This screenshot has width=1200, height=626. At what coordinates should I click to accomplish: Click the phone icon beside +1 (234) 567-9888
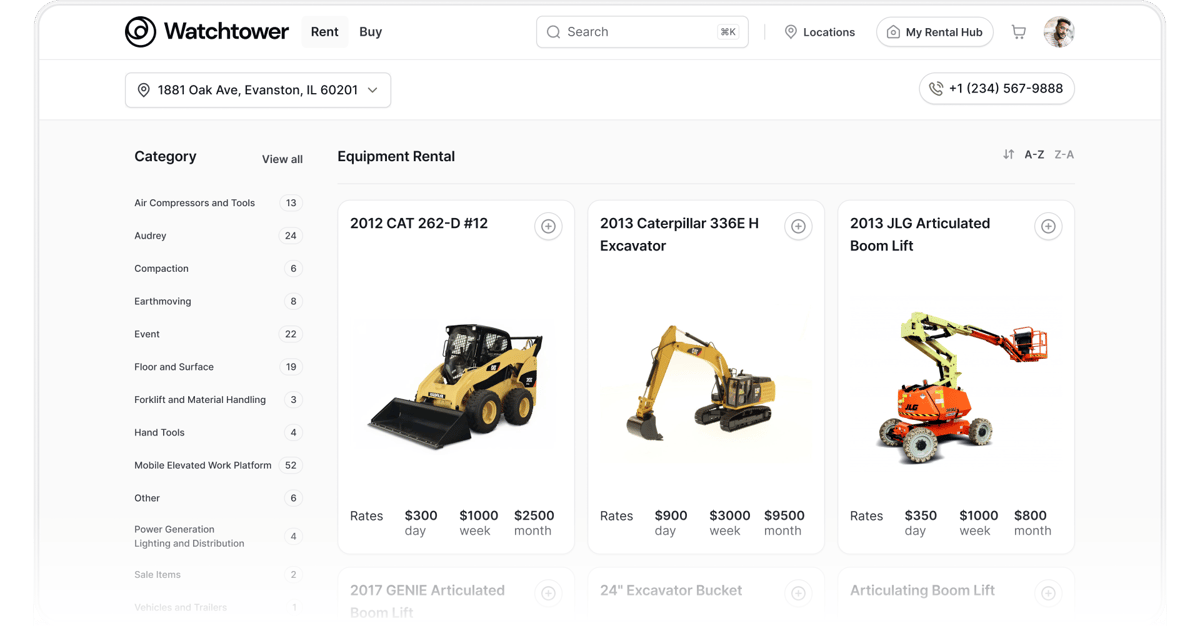pyautogui.click(x=936, y=89)
